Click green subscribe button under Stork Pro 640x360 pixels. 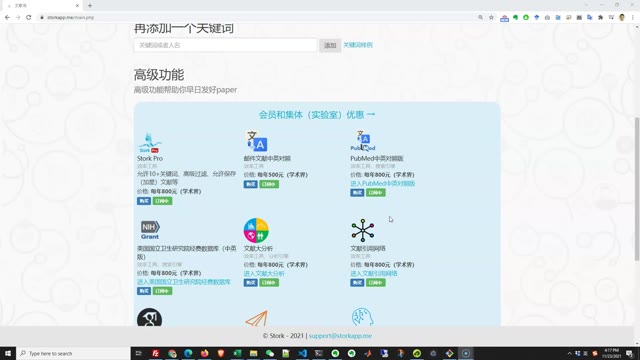tap(162, 201)
